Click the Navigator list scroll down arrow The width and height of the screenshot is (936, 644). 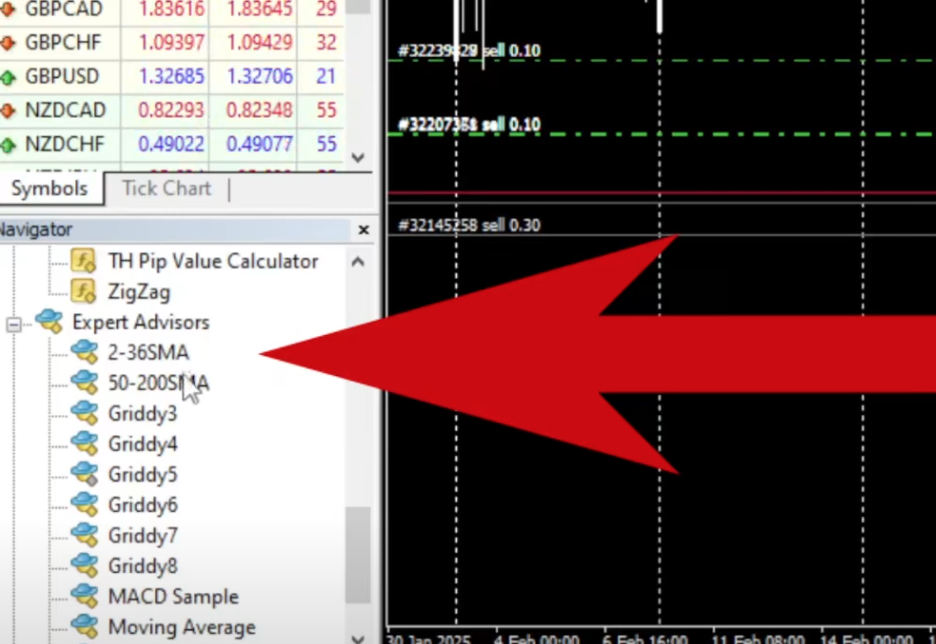click(x=358, y=638)
